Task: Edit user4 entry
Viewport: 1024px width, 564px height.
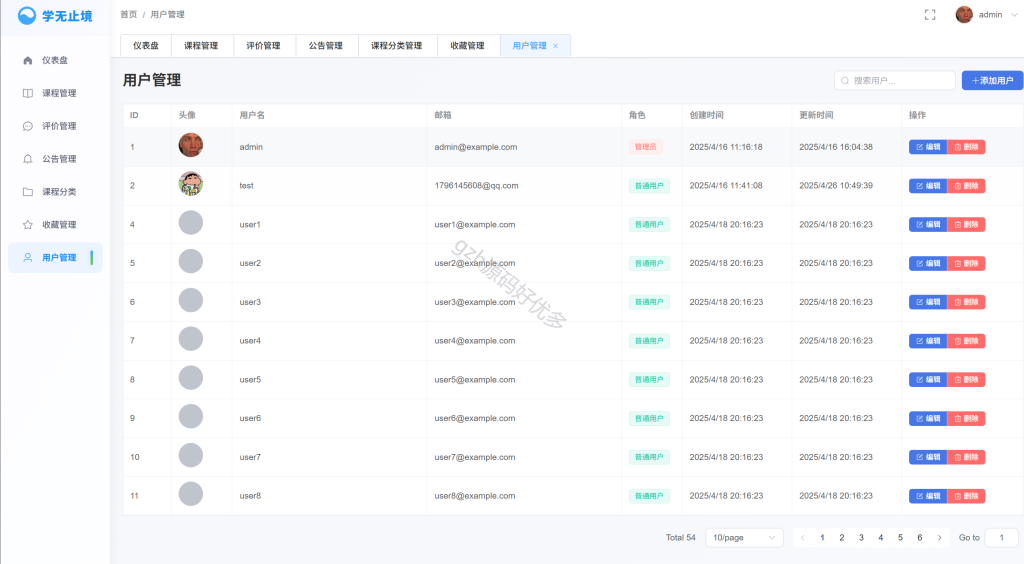Action: coord(927,341)
